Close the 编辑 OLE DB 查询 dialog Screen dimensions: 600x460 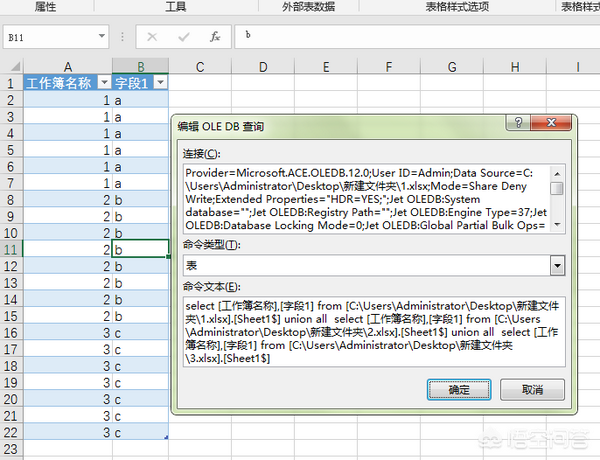coord(551,122)
